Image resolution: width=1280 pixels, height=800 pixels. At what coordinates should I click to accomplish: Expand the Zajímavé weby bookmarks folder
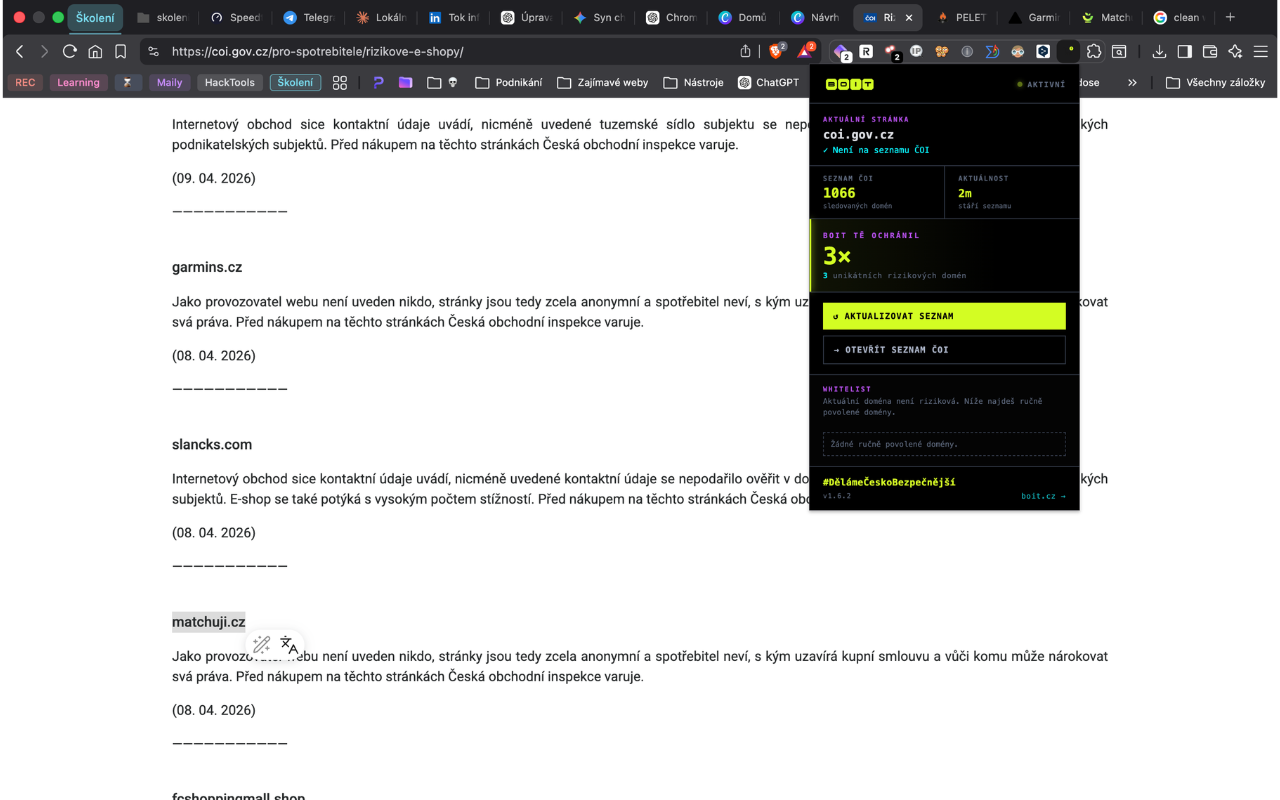tap(602, 82)
